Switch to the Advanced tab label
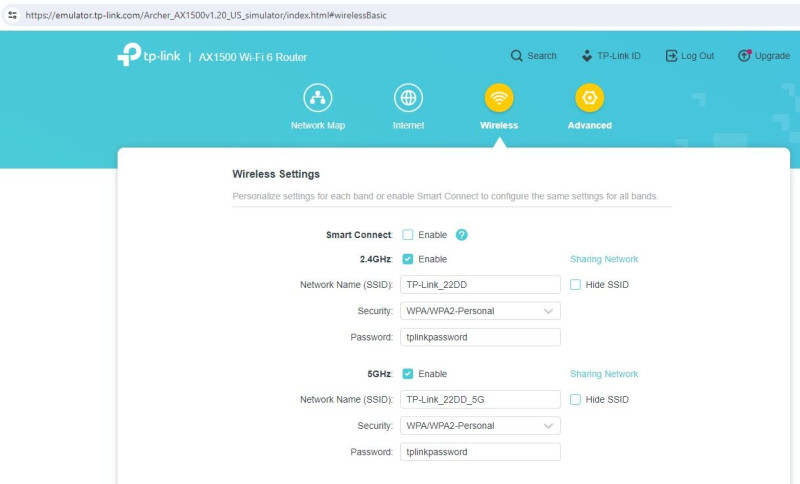800x484 pixels. pos(590,125)
